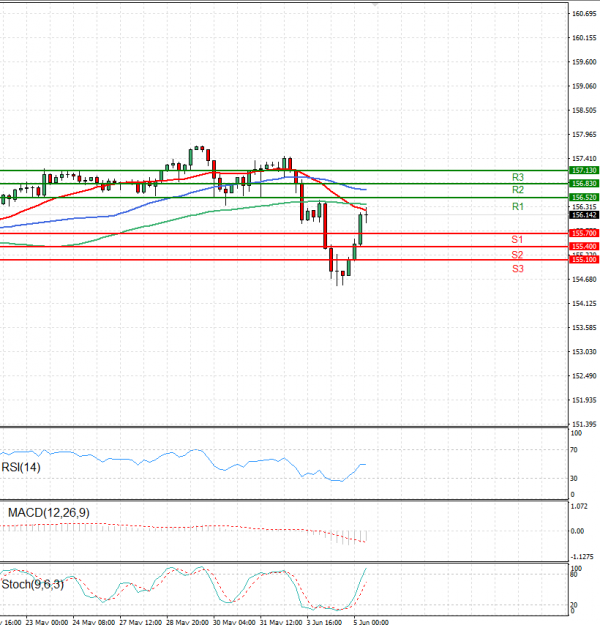Click the RSI 70 level value
Screen dimensions: 600x625
(x=574, y=450)
